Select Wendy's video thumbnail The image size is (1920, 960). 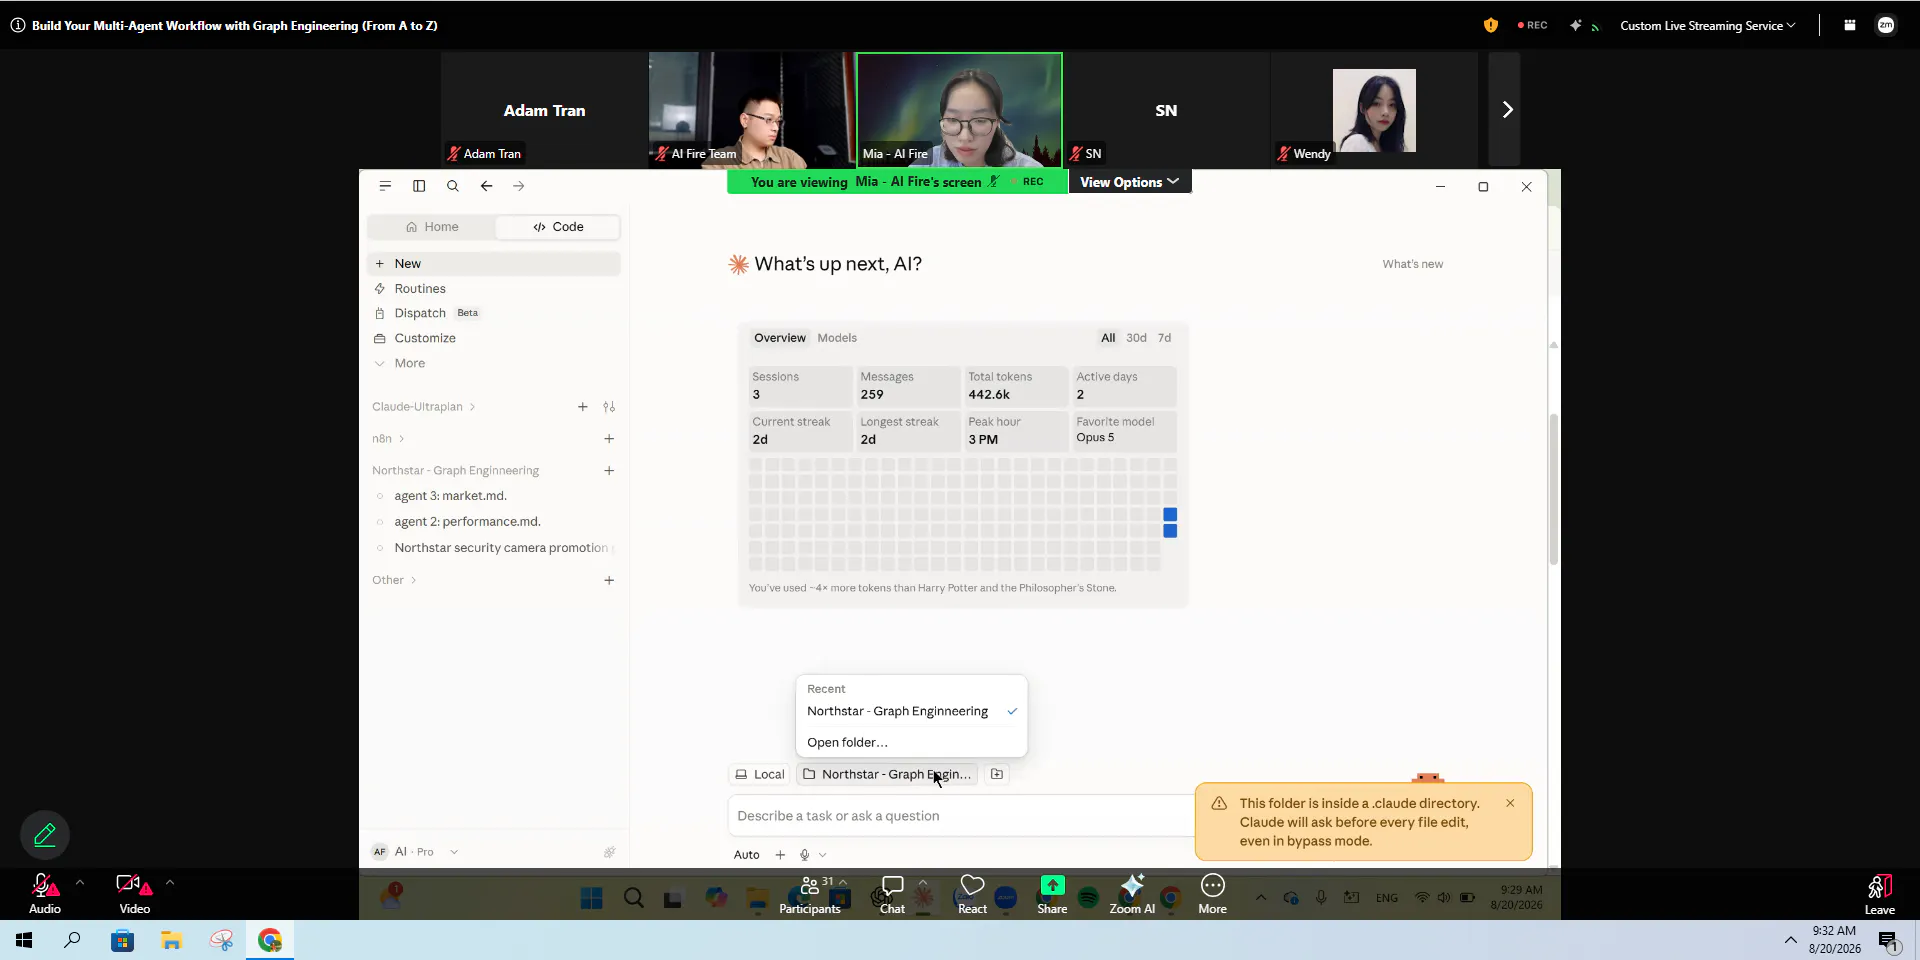point(1374,110)
